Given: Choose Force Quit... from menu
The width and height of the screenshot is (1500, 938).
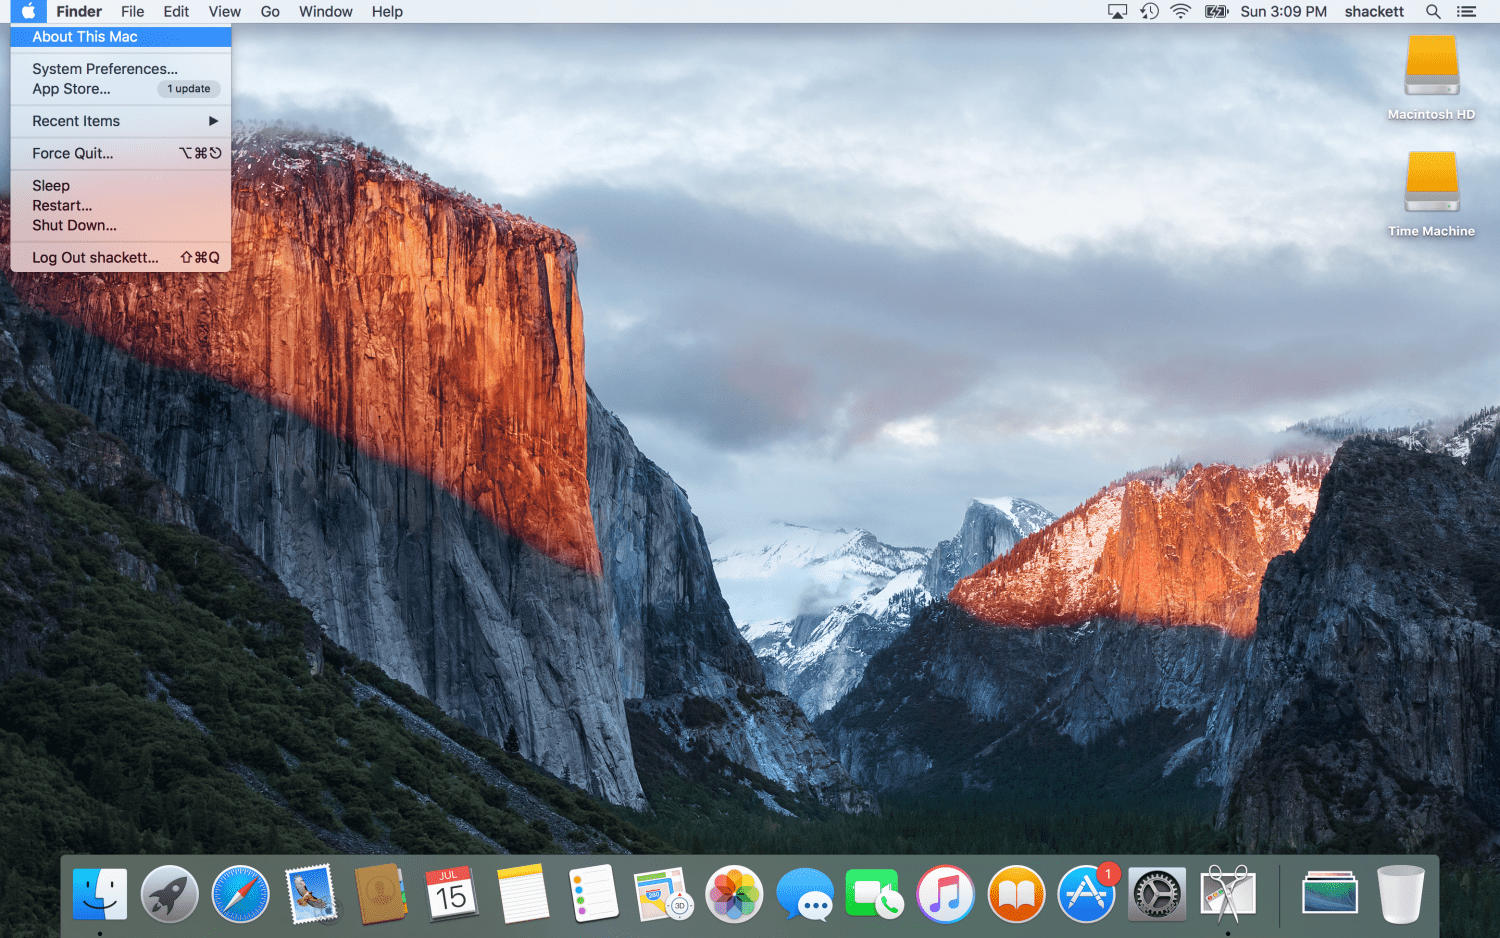Looking at the screenshot, I should pyautogui.click(x=120, y=153).
